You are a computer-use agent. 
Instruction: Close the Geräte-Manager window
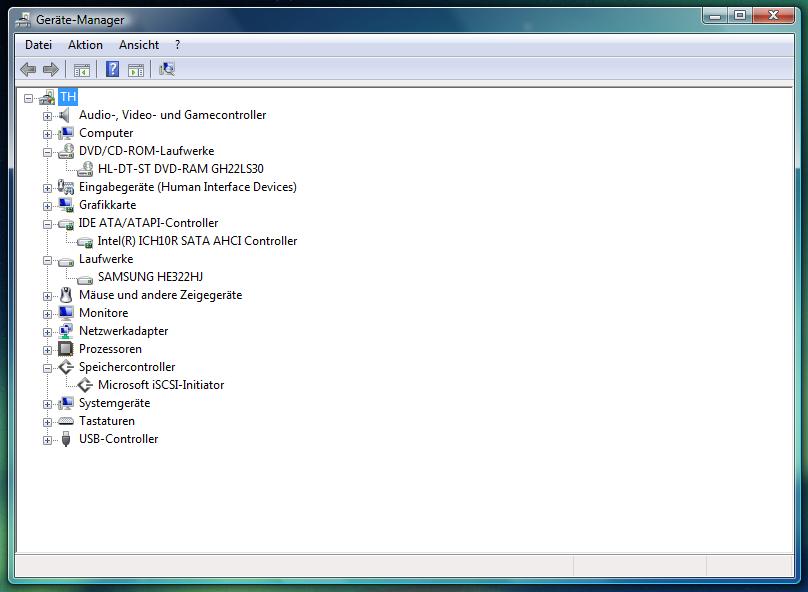pyautogui.click(x=773, y=15)
